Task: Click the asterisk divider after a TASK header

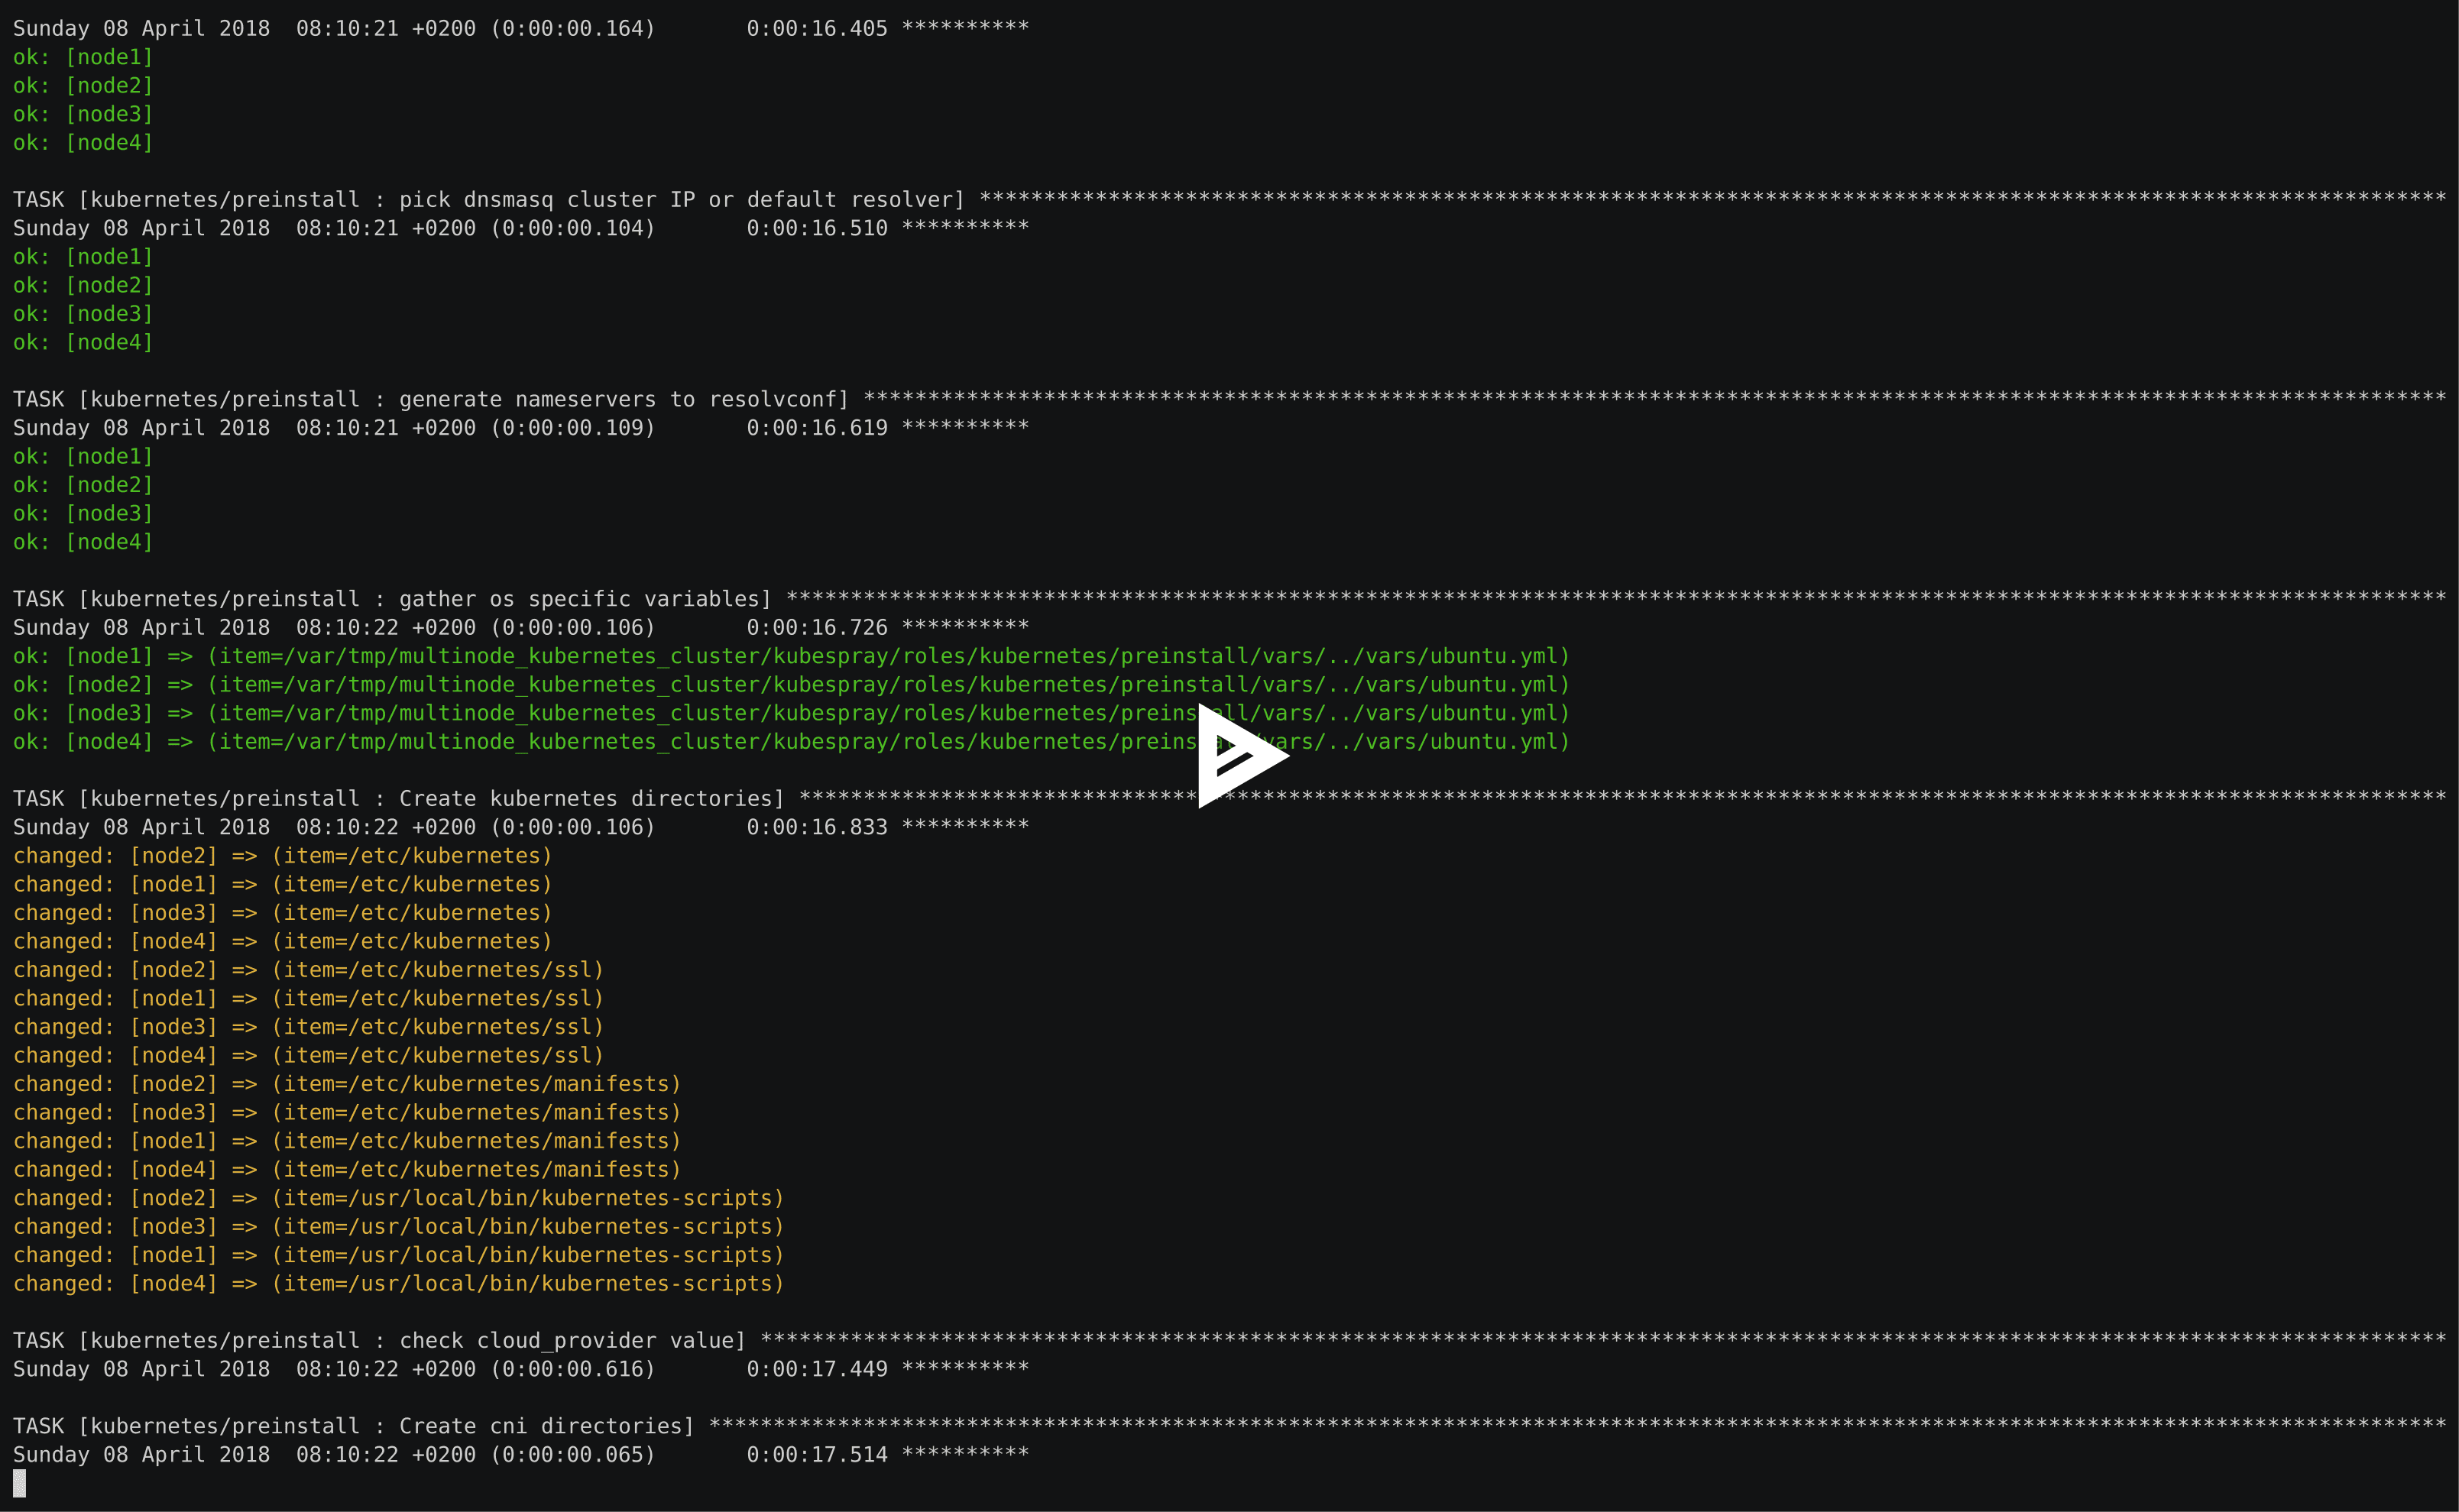Action: [1700, 199]
